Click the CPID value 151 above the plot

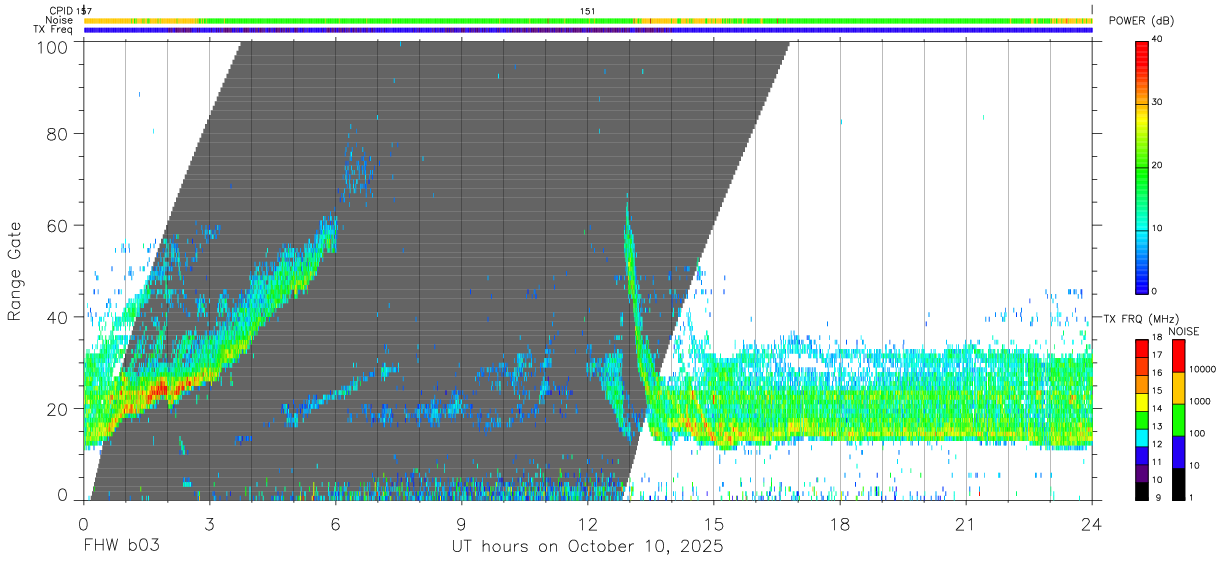pyautogui.click(x=588, y=11)
